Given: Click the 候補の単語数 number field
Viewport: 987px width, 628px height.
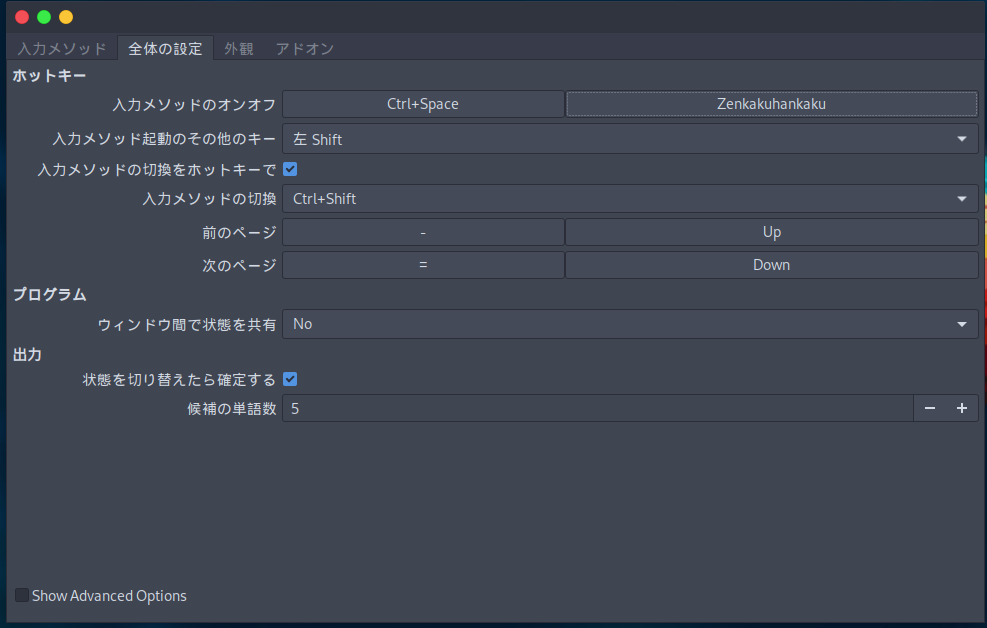Looking at the screenshot, I should point(597,408).
